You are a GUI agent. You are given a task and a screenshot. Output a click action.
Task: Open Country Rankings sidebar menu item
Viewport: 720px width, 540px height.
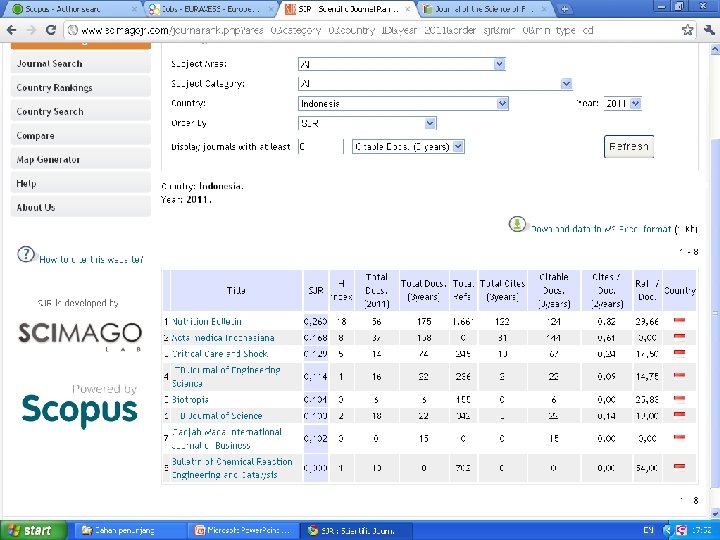coord(80,87)
